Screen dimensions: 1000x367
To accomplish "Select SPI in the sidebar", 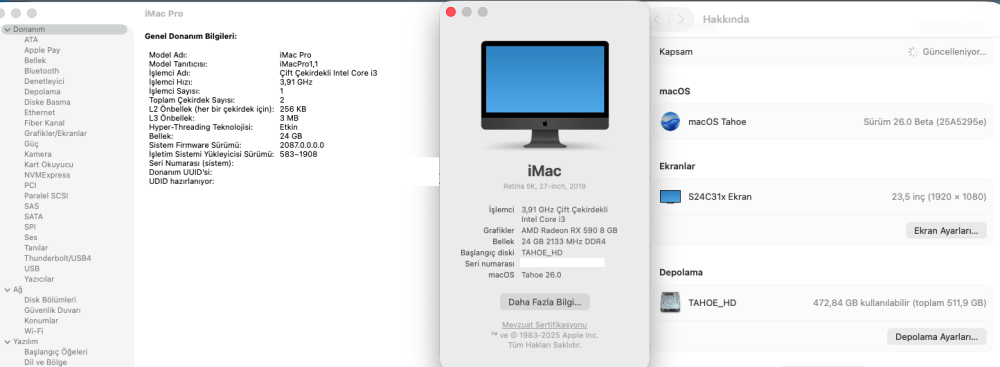I will pyautogui.click(x=30, y=227).
